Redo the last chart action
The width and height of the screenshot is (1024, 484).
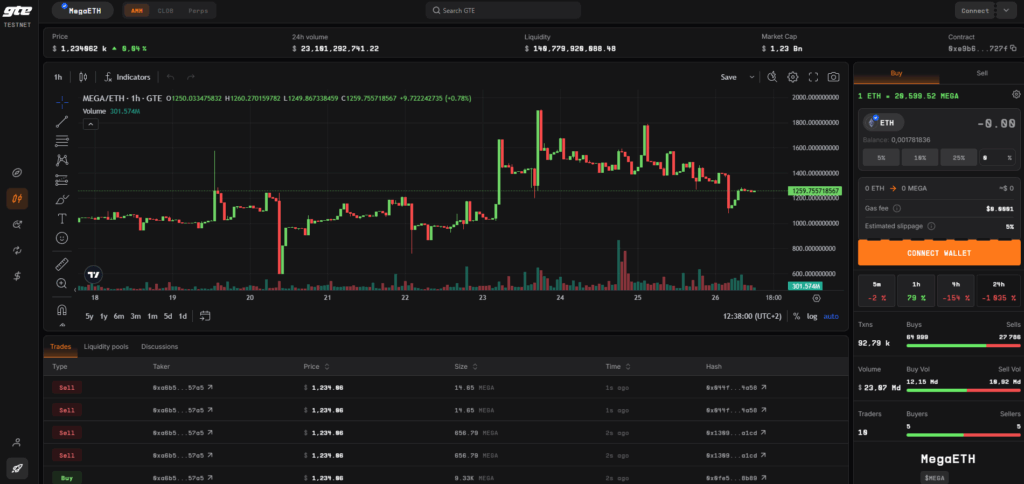point(191,77)
